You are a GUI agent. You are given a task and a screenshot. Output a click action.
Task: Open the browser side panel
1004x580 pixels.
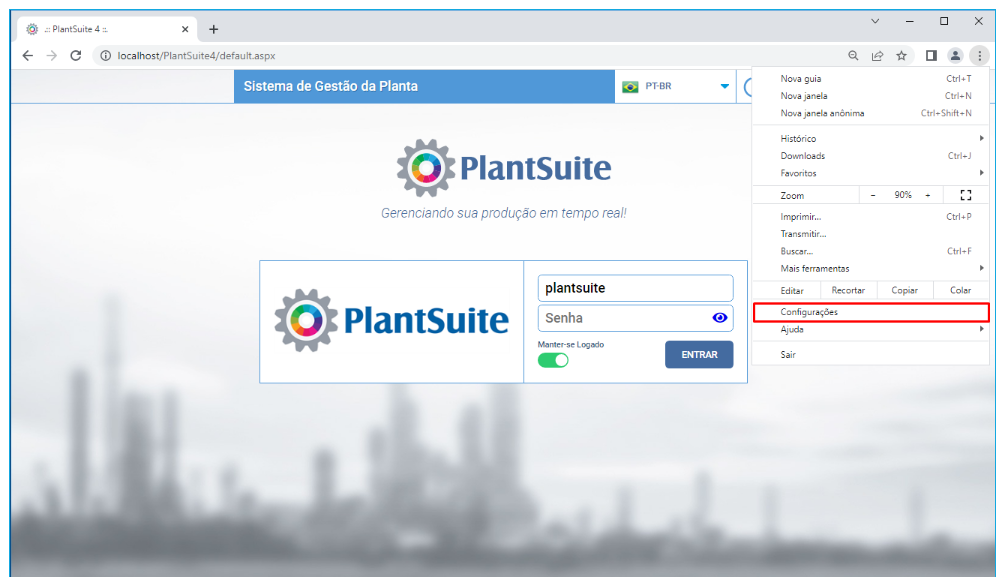pos(931,56)
